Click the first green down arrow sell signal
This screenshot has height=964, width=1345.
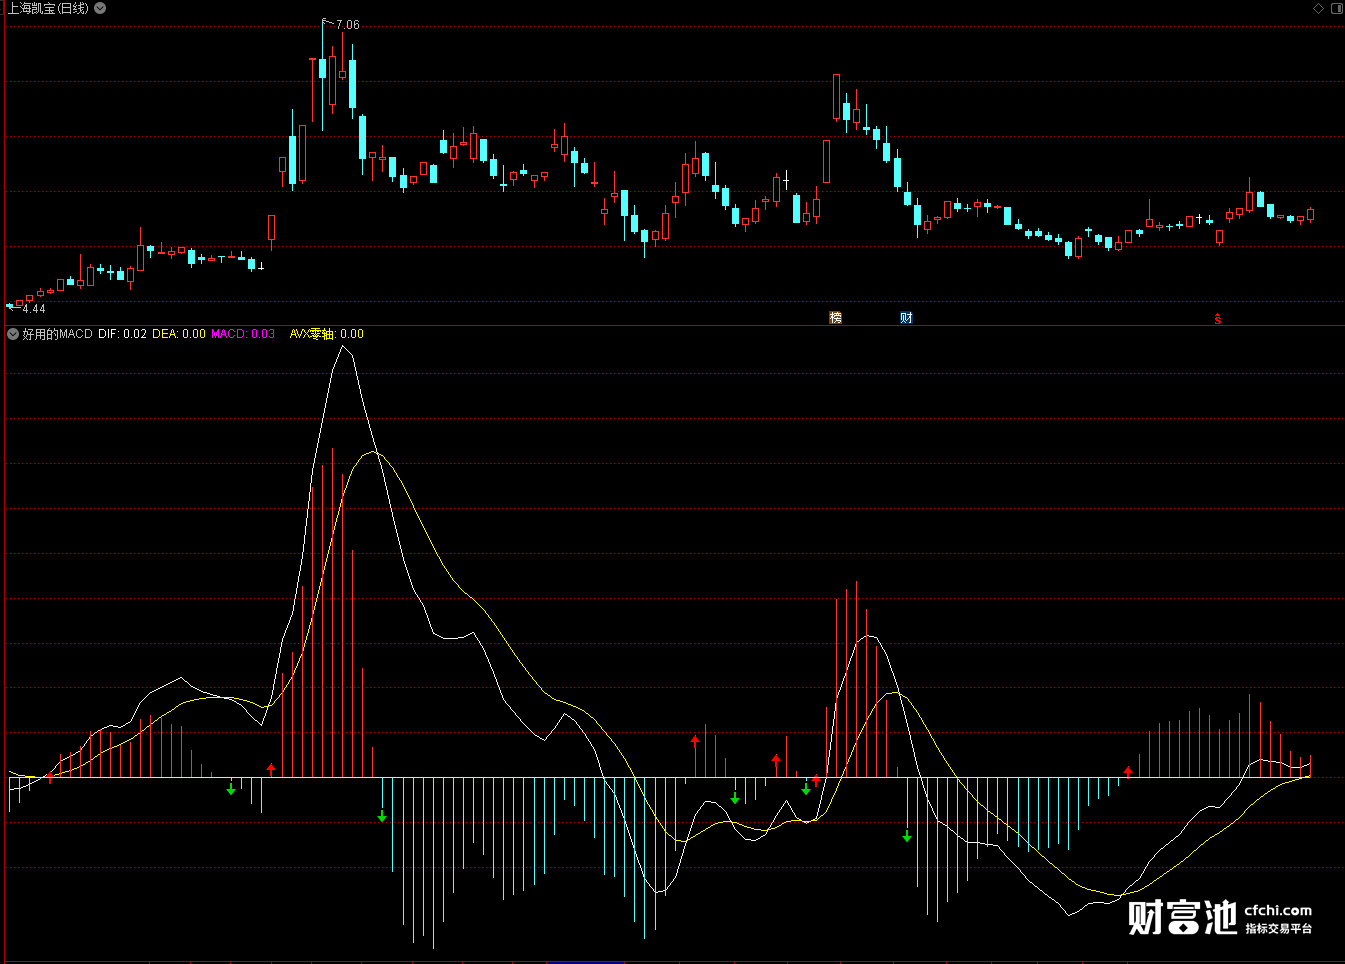[231, 789]
